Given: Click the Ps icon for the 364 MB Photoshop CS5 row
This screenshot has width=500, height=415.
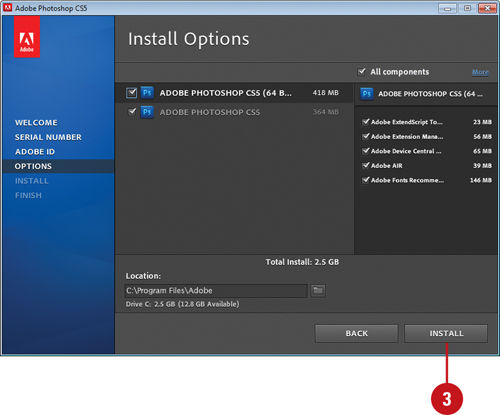Looking at the screenshot, I should click(x=147, y=112).
